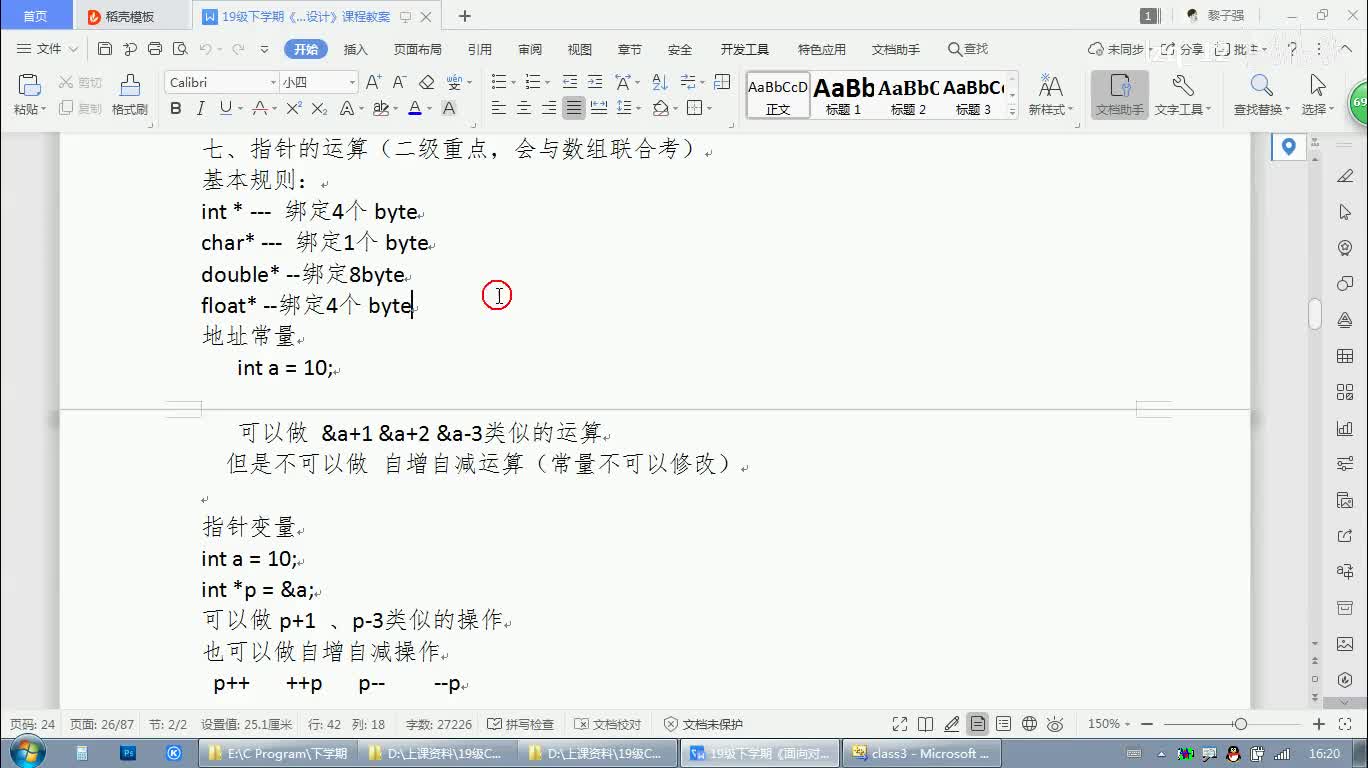Toggle bold formatting with the B button
This screenshot has height=768, width=1368.
(176, 108)
